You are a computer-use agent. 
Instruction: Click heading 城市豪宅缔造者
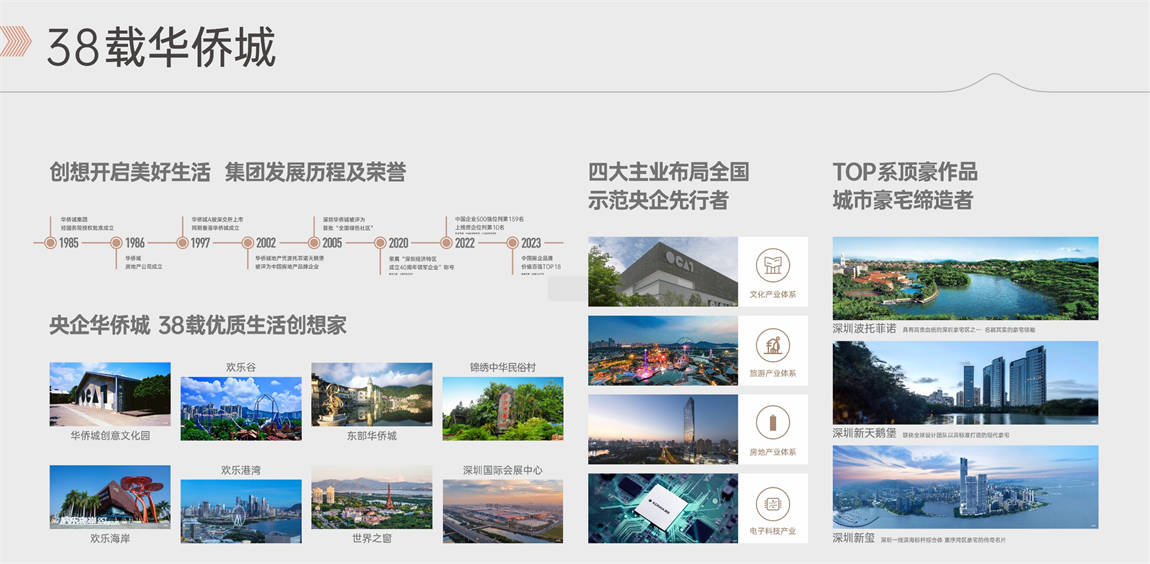(x=903, y=200)
